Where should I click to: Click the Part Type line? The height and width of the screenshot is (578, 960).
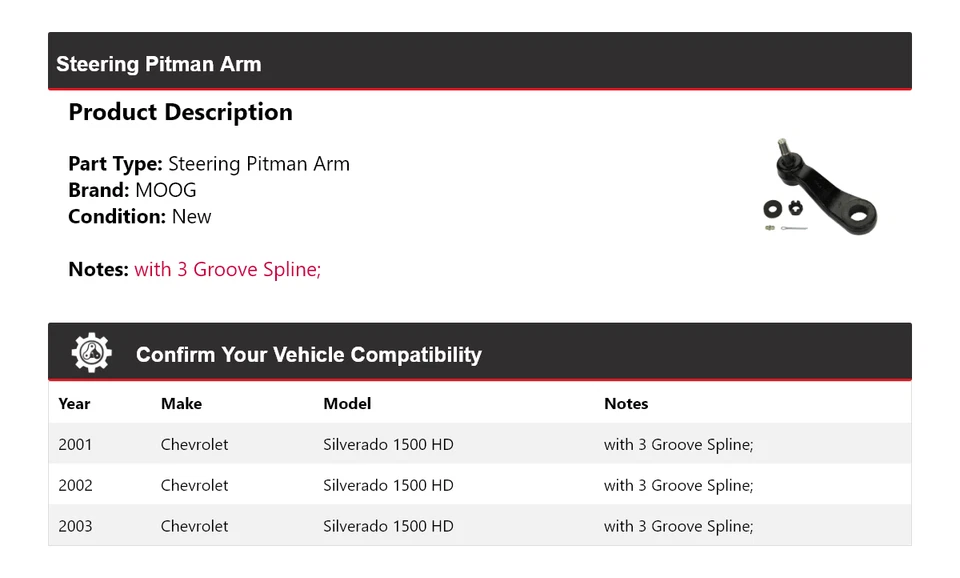(x=209, y=164)
